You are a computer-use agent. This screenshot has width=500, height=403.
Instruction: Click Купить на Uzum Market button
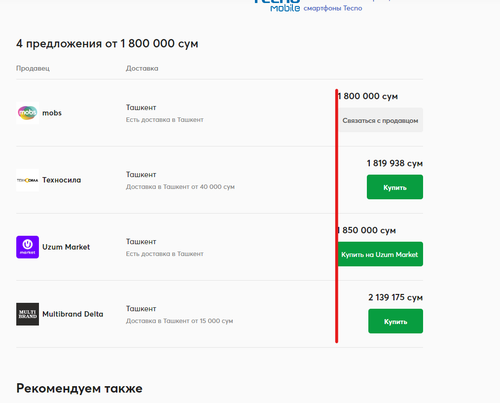pos(380,254)
